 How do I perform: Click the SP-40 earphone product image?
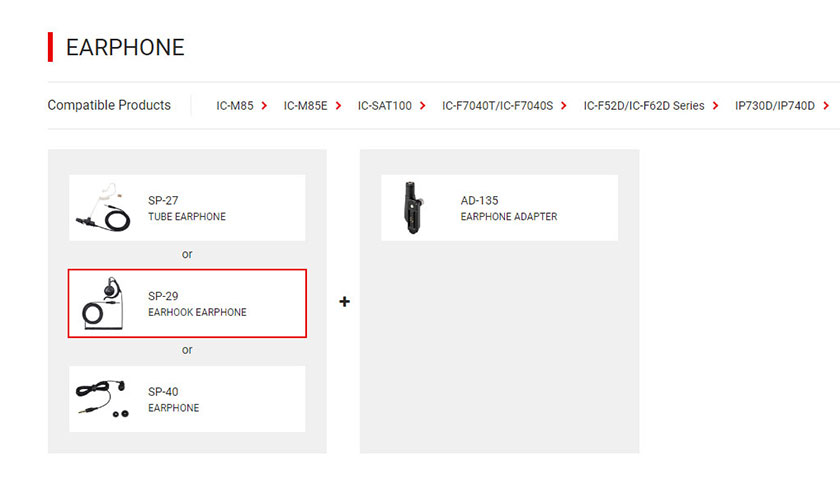(103, 399)
